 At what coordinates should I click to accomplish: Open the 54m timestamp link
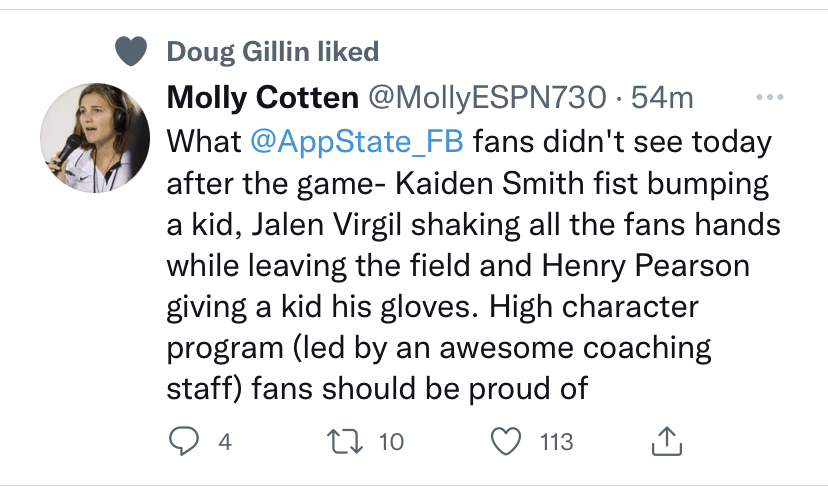tap(667, 98)
